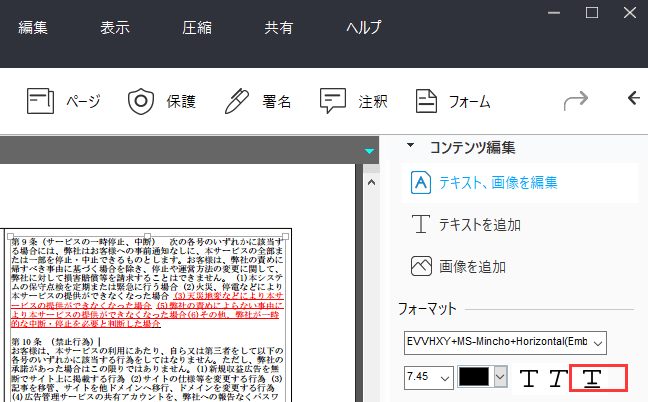Image resolution: width=648 pixels, height=402 pixels.
Task: Minimize the window
Action: point(554,13)
